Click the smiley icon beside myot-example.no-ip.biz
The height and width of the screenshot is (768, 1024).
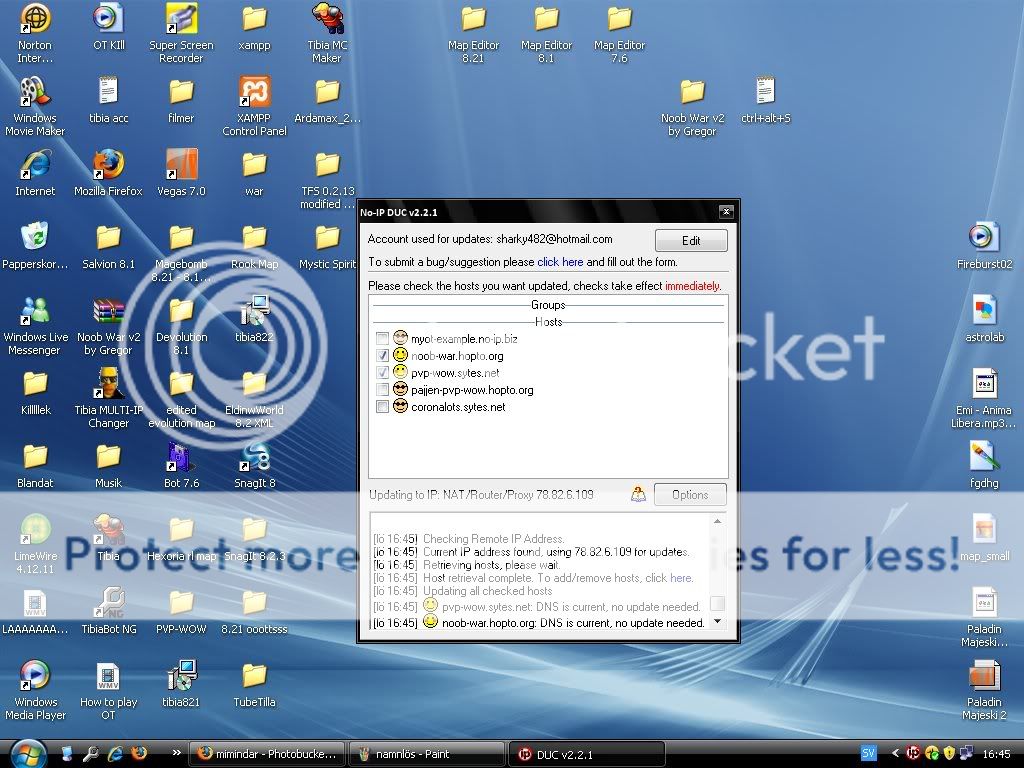pyautogui.click(x=400, y=338)
